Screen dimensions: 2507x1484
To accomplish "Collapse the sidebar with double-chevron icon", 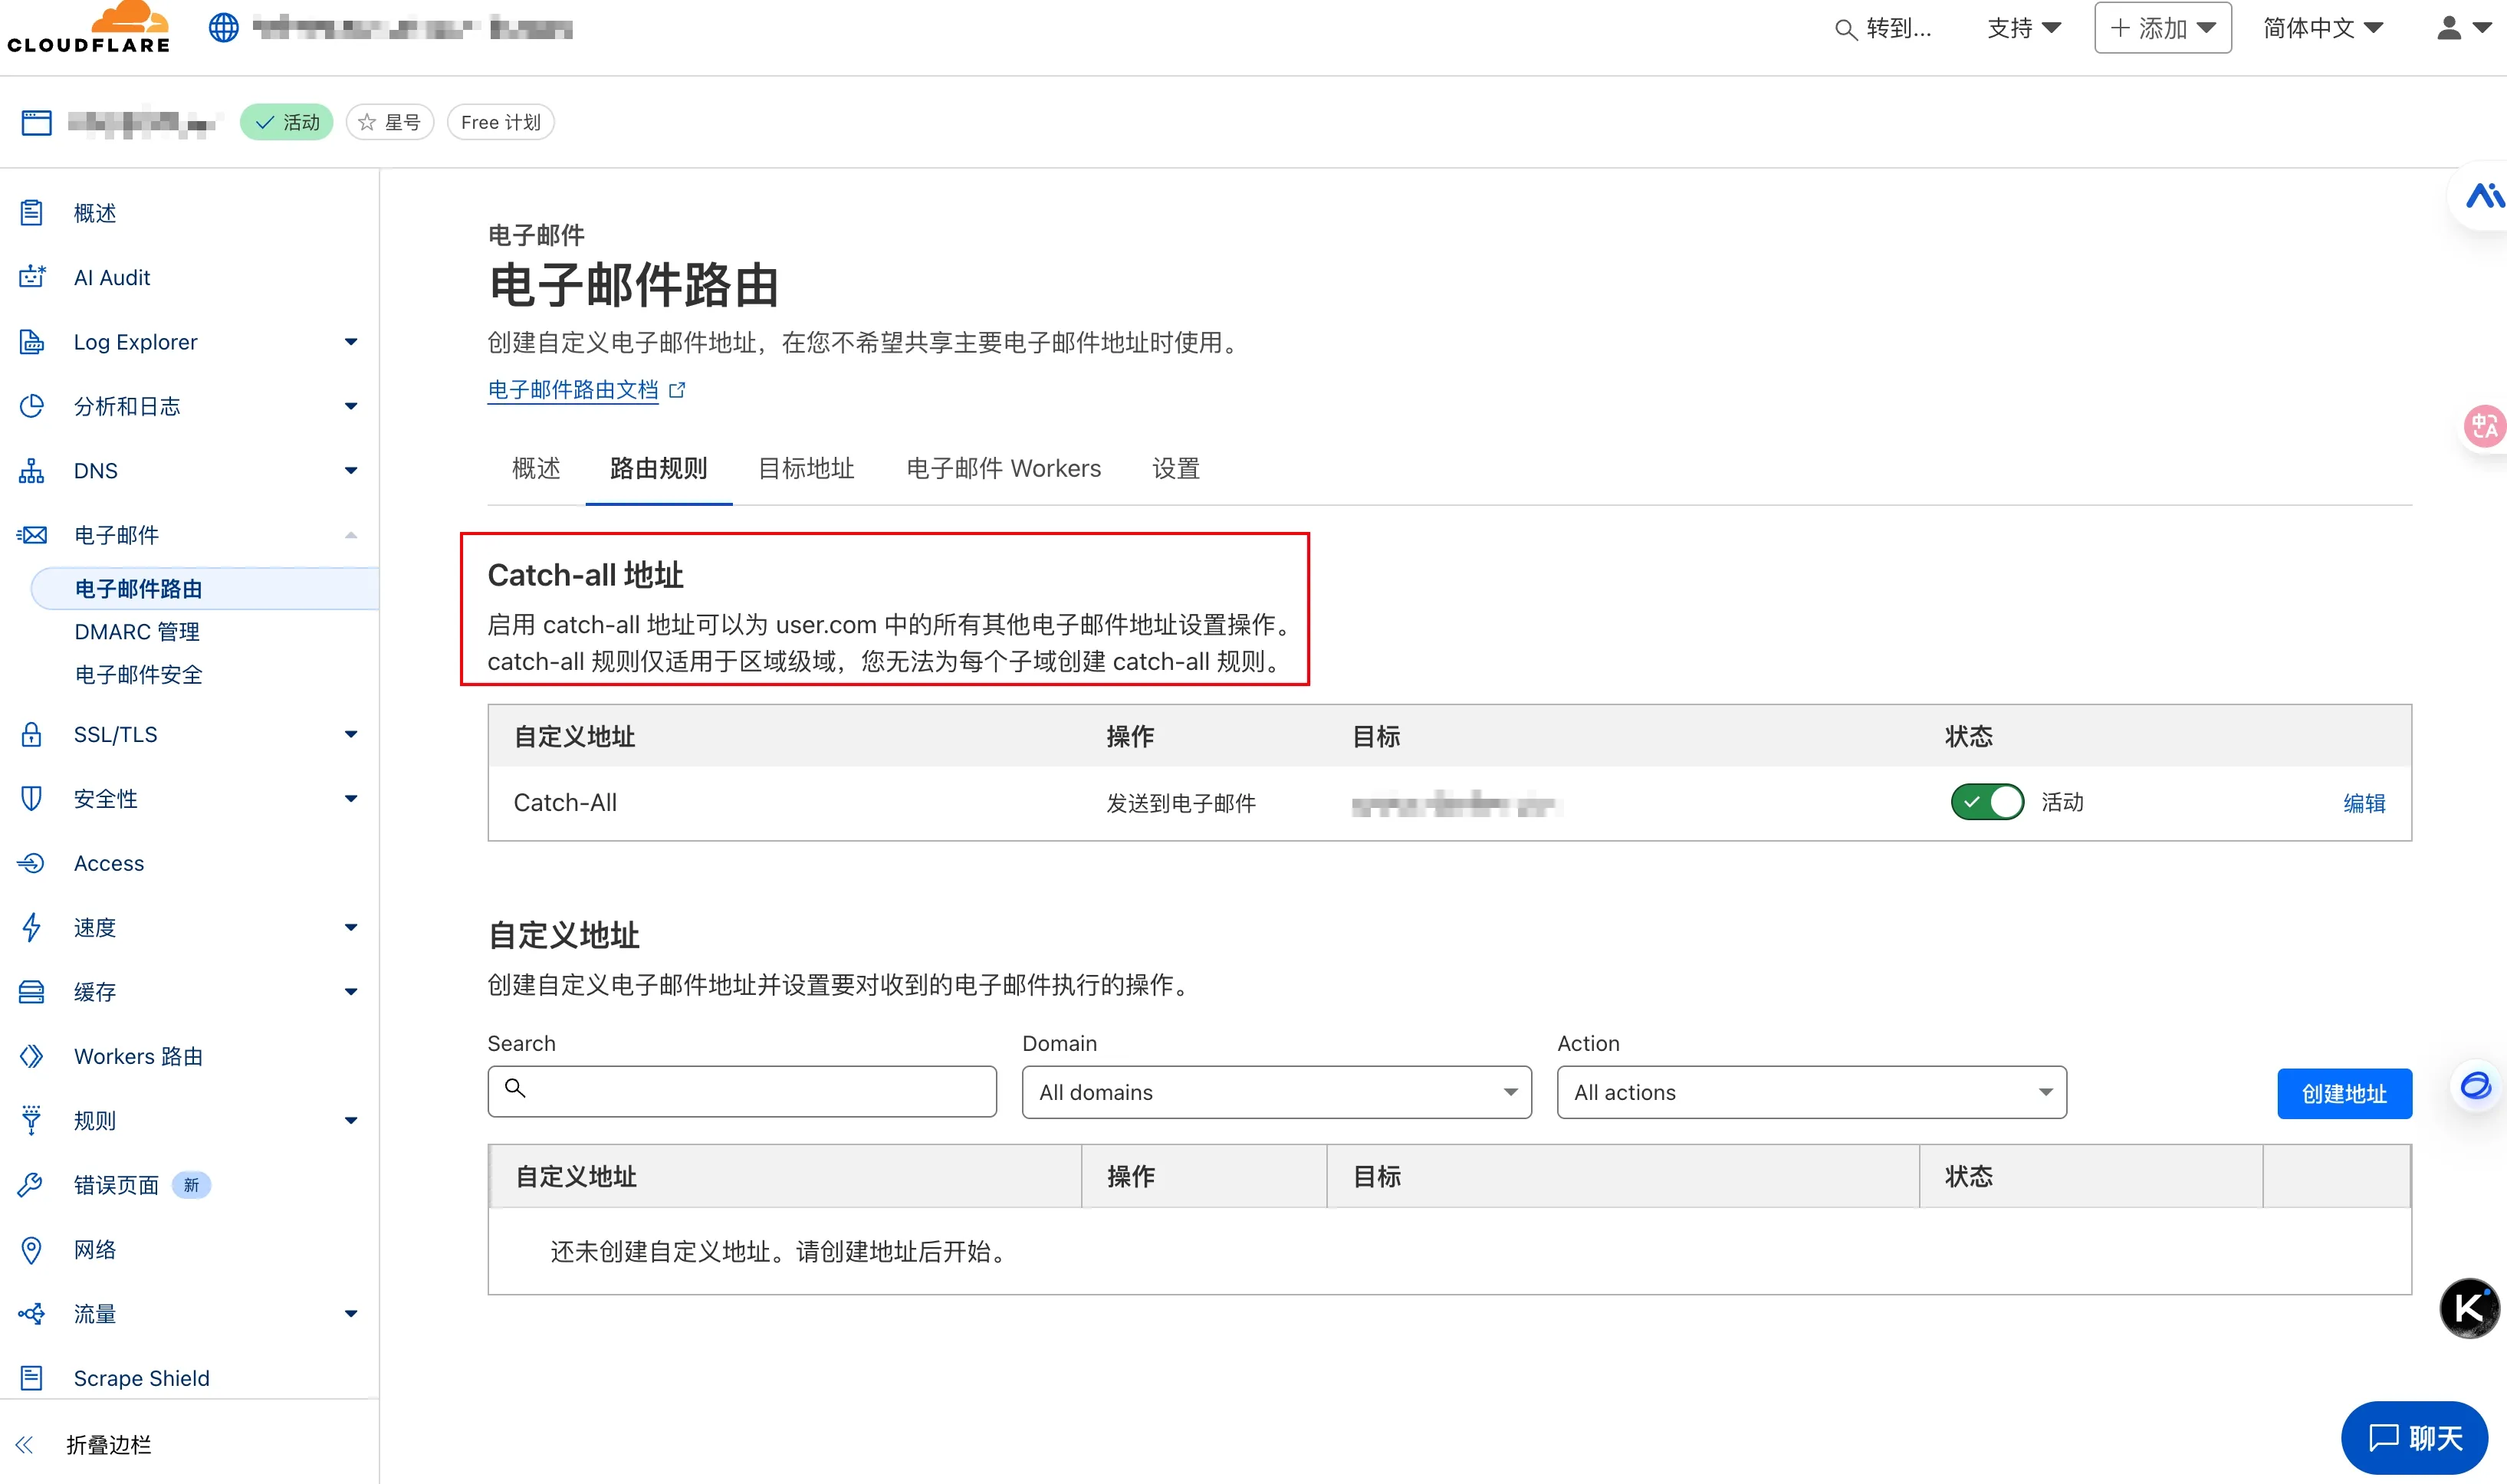I will point(25,1444).
